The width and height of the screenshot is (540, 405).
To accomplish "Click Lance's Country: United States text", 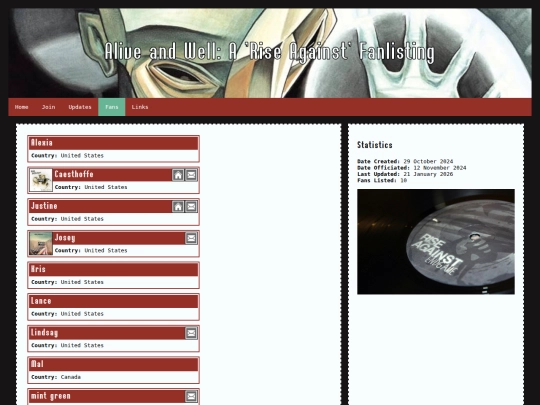I will (67, 314).
